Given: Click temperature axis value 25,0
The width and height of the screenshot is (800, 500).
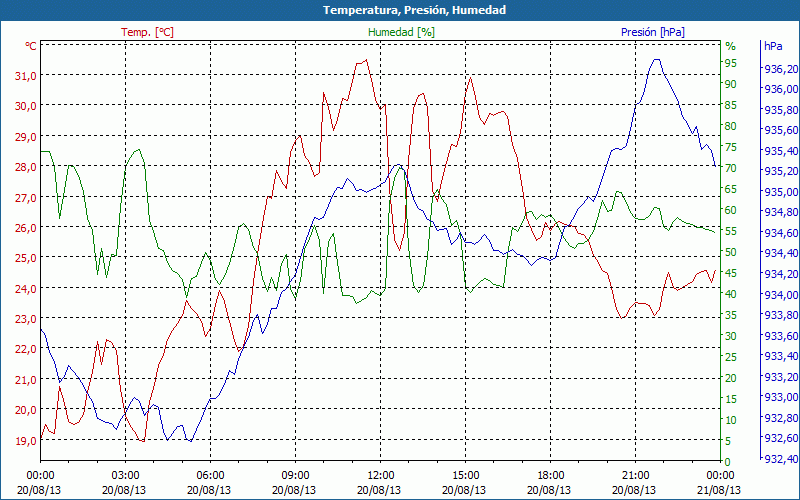Looking at the screenshot, I should tap(26, 258).
